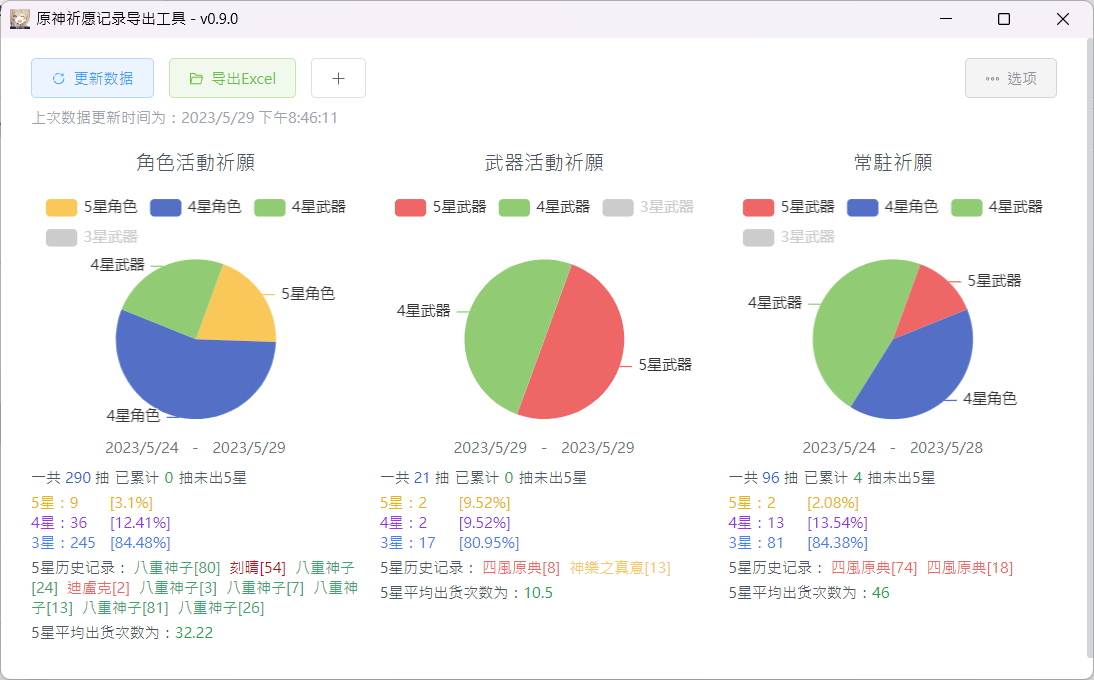Click 5星：2 [2.08%] statistic
This screenshot has height=680, width=1094.
coord(794,503)
